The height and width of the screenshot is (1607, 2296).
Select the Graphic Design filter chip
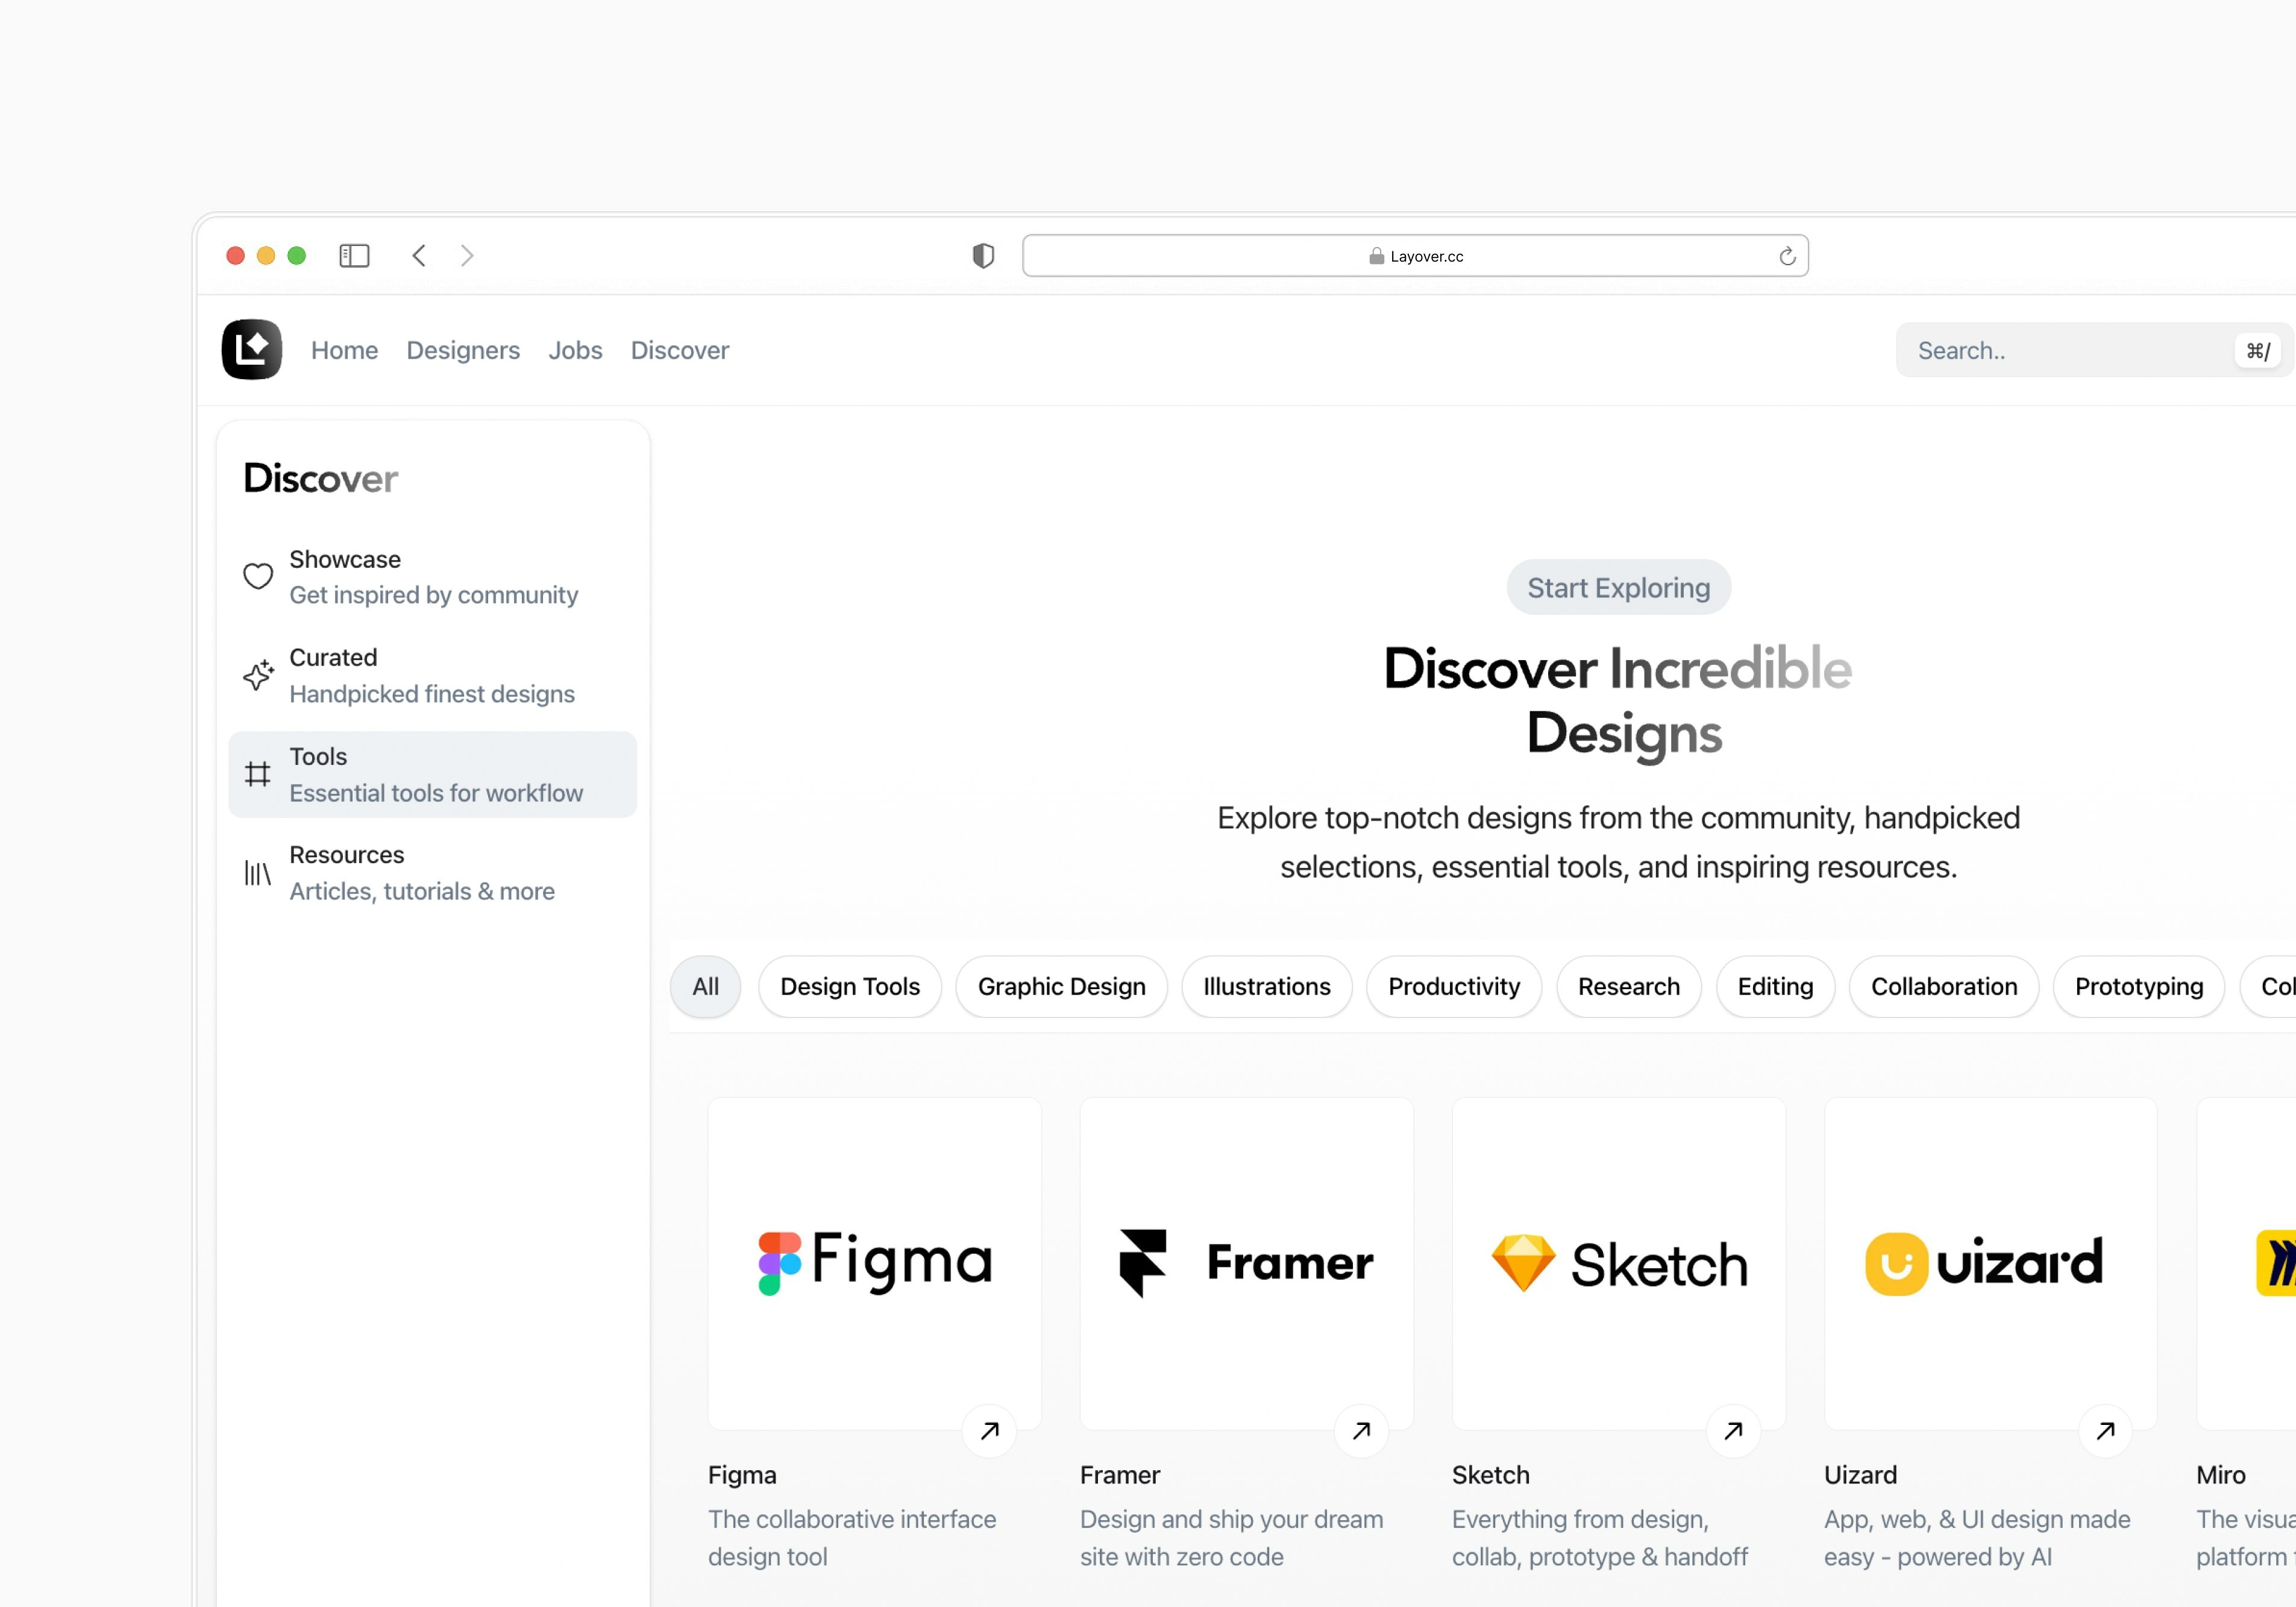click(1061, 986)
